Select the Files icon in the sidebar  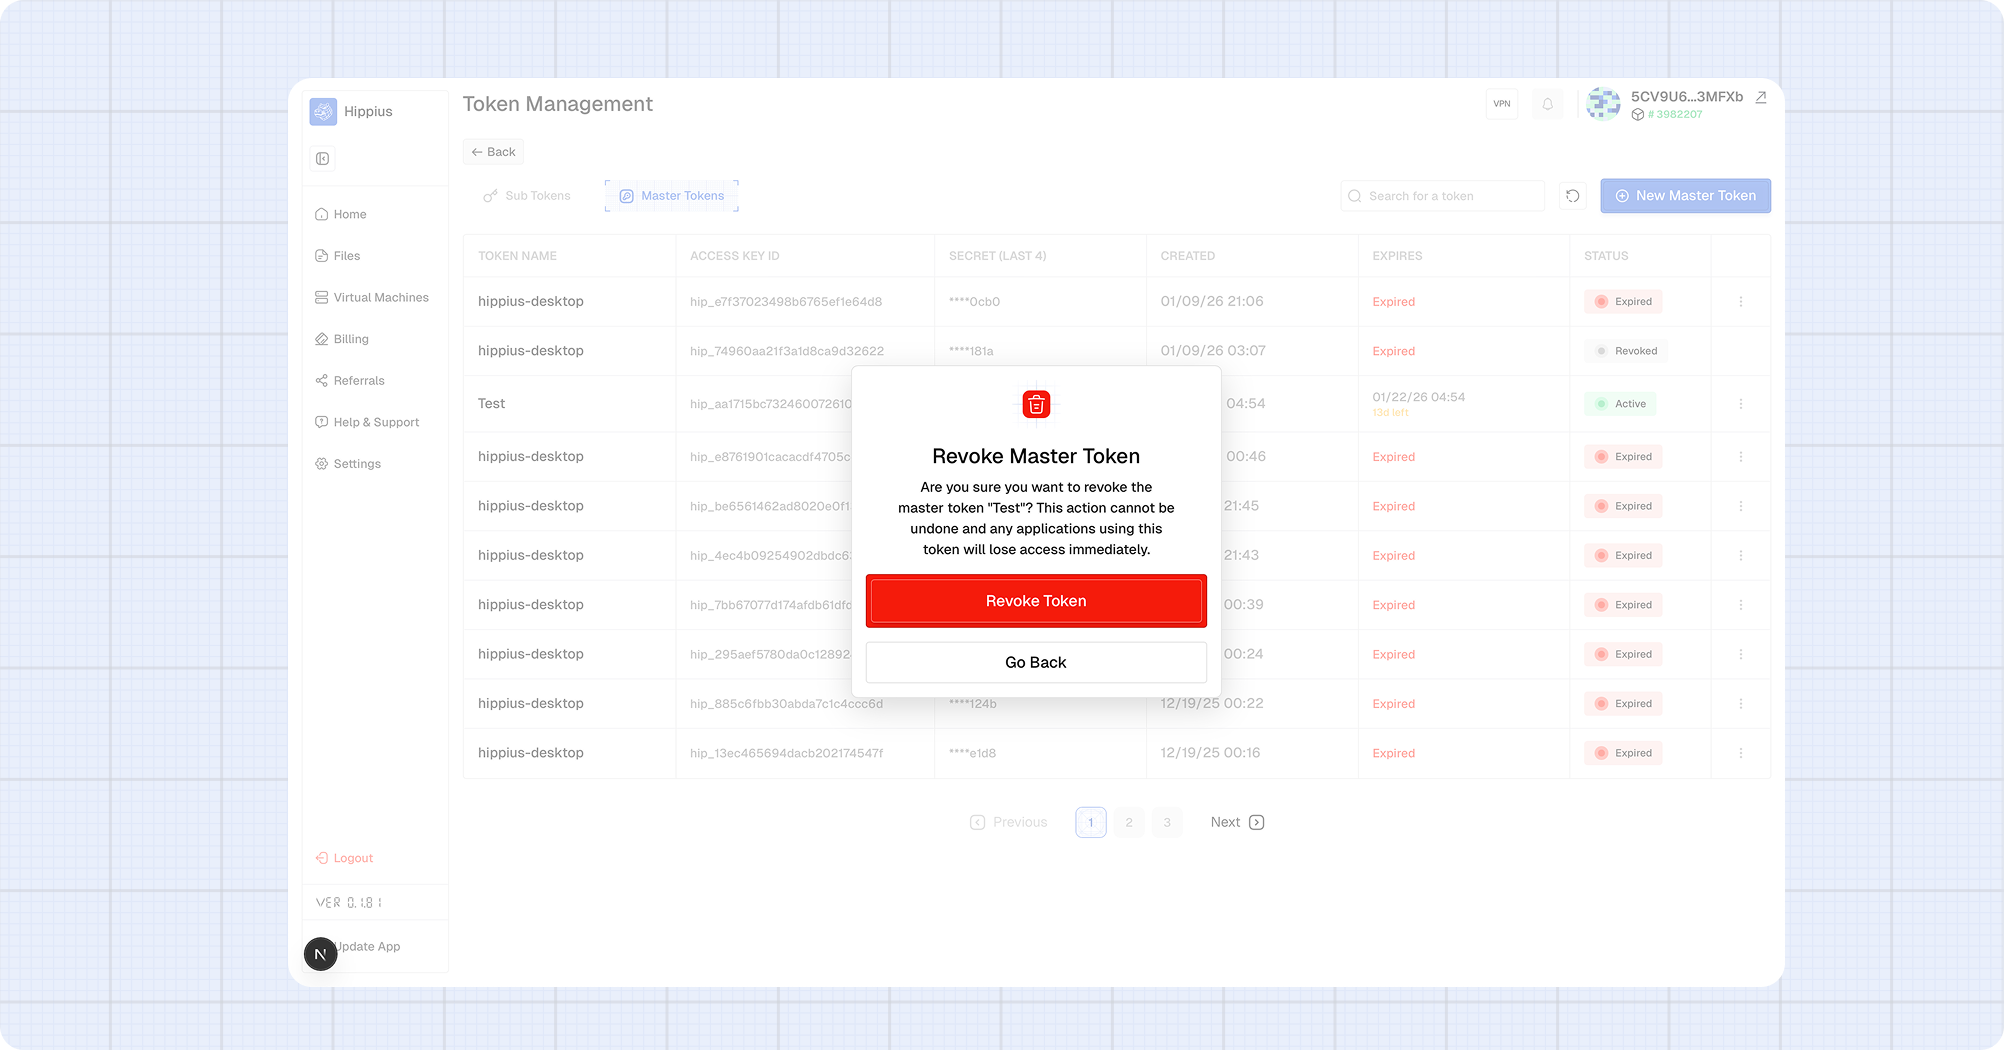point(321,256)
